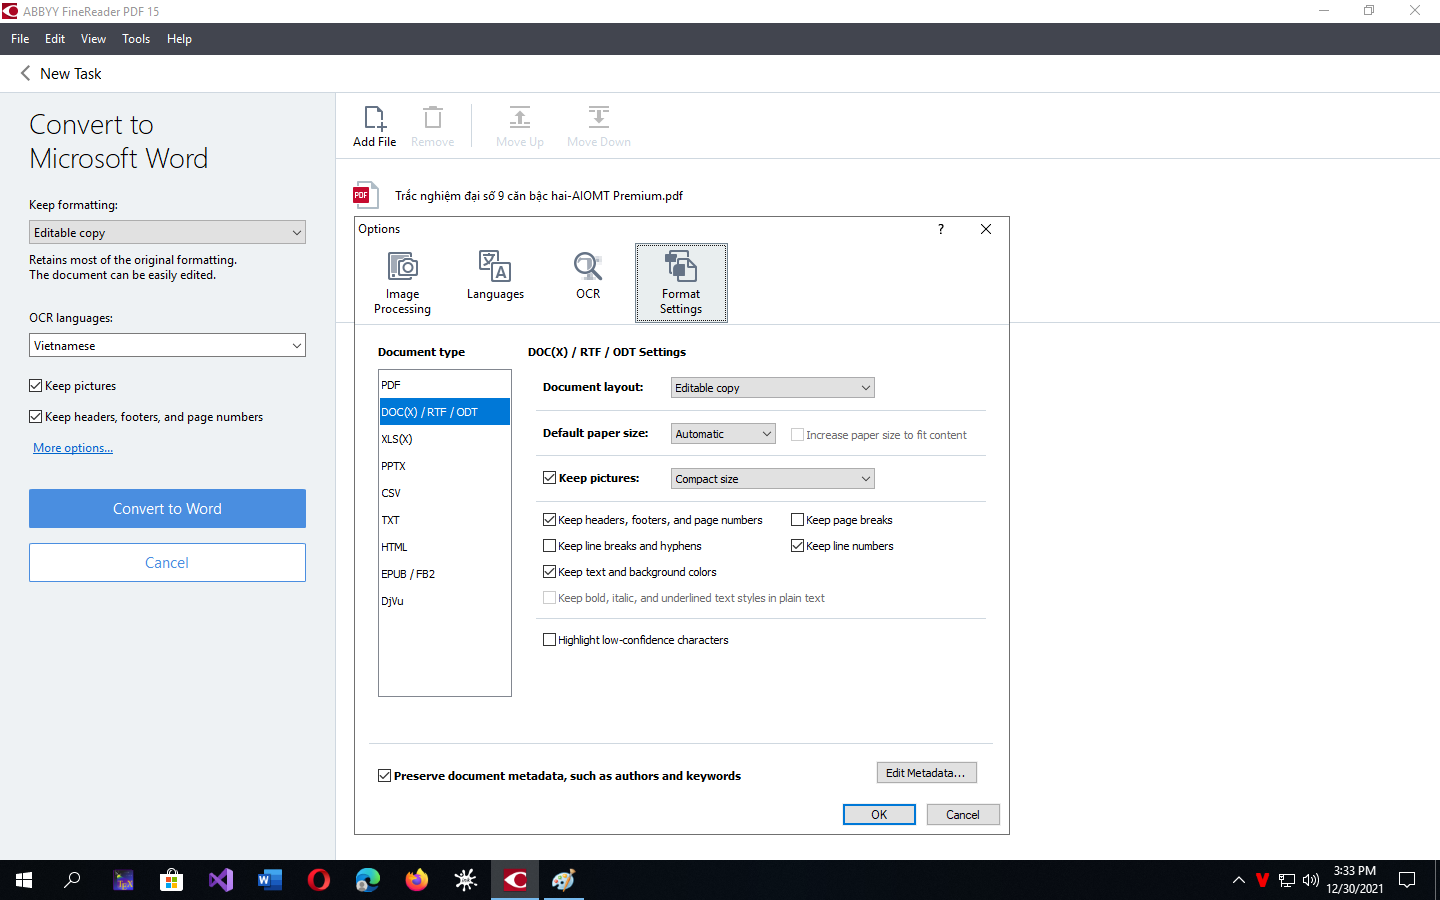This screenshot has width=1440, height=900.
Task: Select PDF document type
Action: pyautogui.click(x=444, y=385)
